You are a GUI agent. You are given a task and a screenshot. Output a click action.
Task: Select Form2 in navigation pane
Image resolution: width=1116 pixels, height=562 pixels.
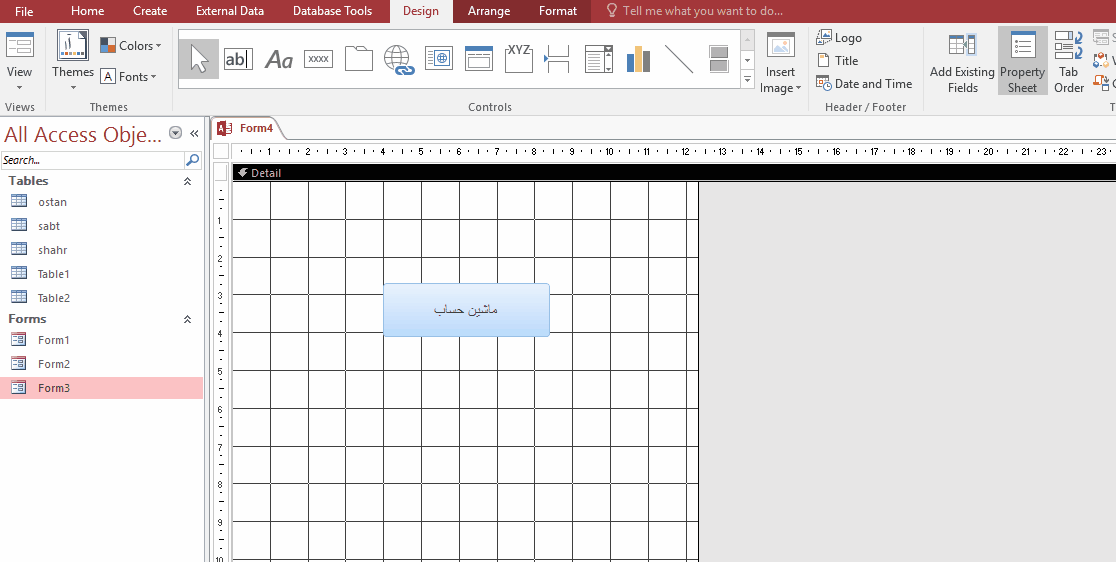(102, 364)
